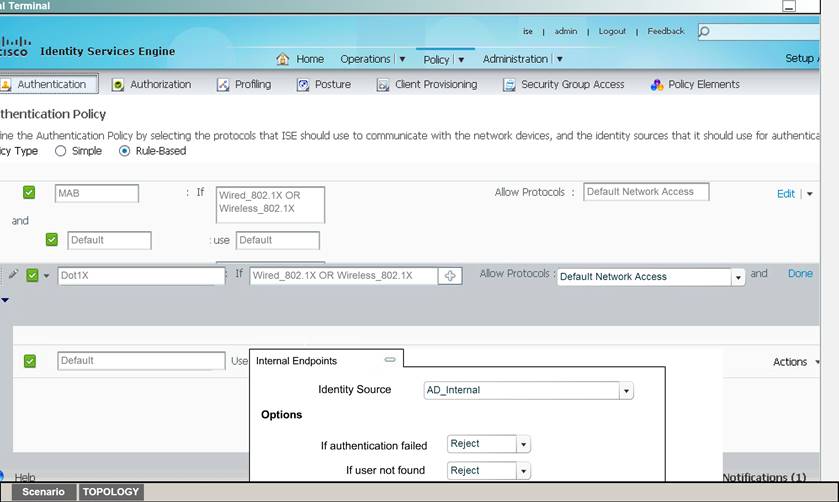
Task: Open the Operations menu
Action: point(372,59)
